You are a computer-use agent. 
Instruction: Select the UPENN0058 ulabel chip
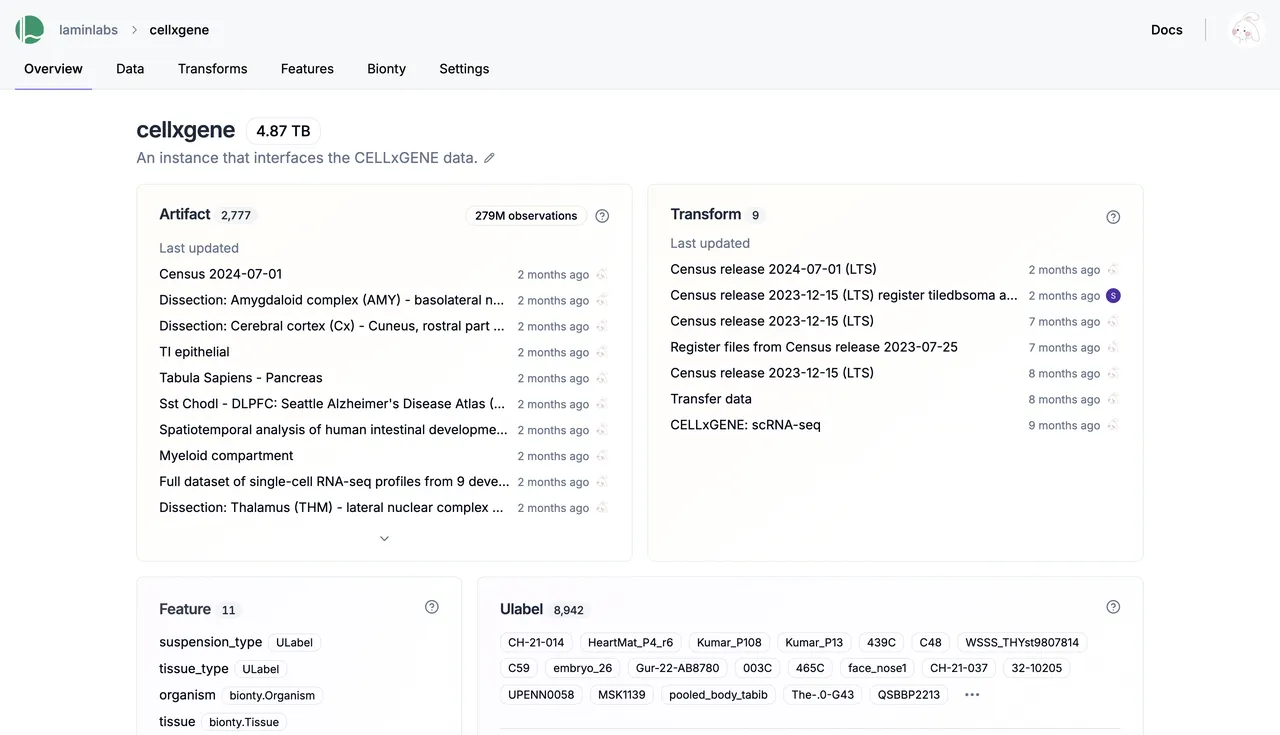pos(541,694)
